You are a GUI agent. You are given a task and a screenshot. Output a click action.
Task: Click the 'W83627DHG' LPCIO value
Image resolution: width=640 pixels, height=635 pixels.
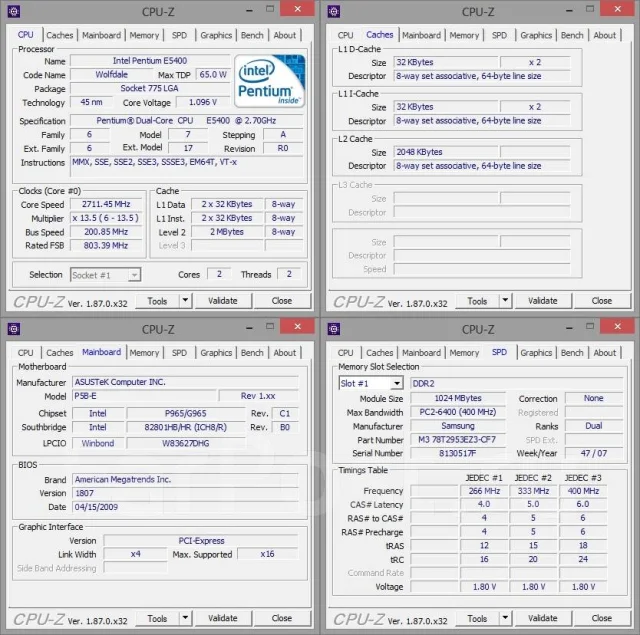tap(186, 443)
